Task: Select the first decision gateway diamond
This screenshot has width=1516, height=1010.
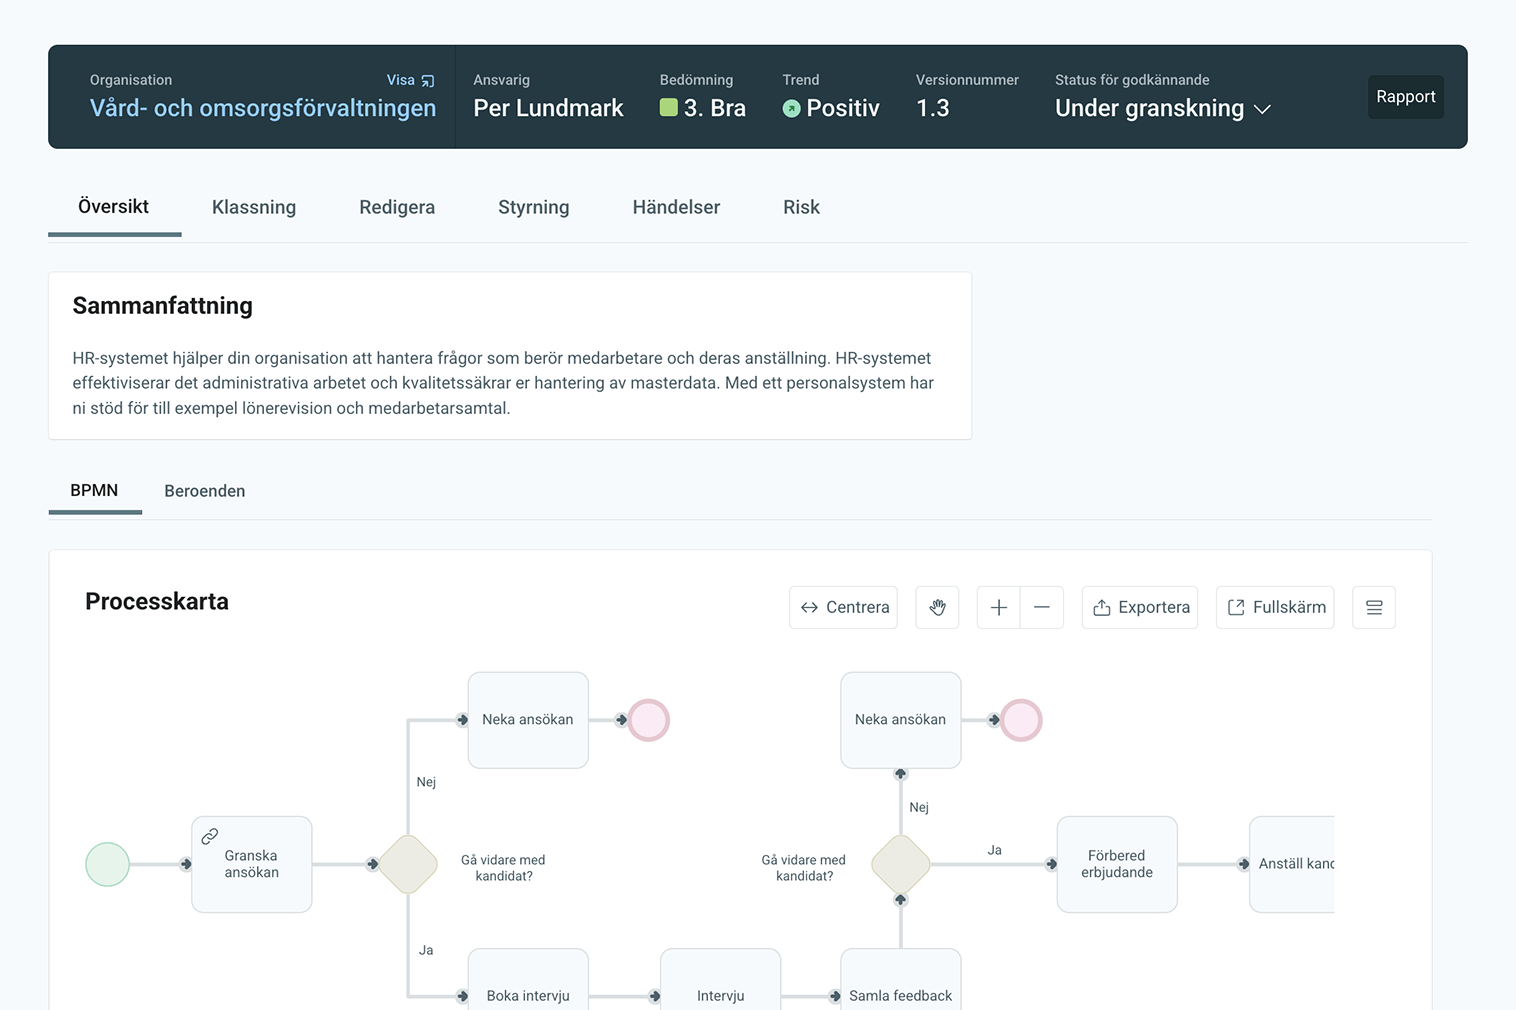Action: [x=408, y=864]
